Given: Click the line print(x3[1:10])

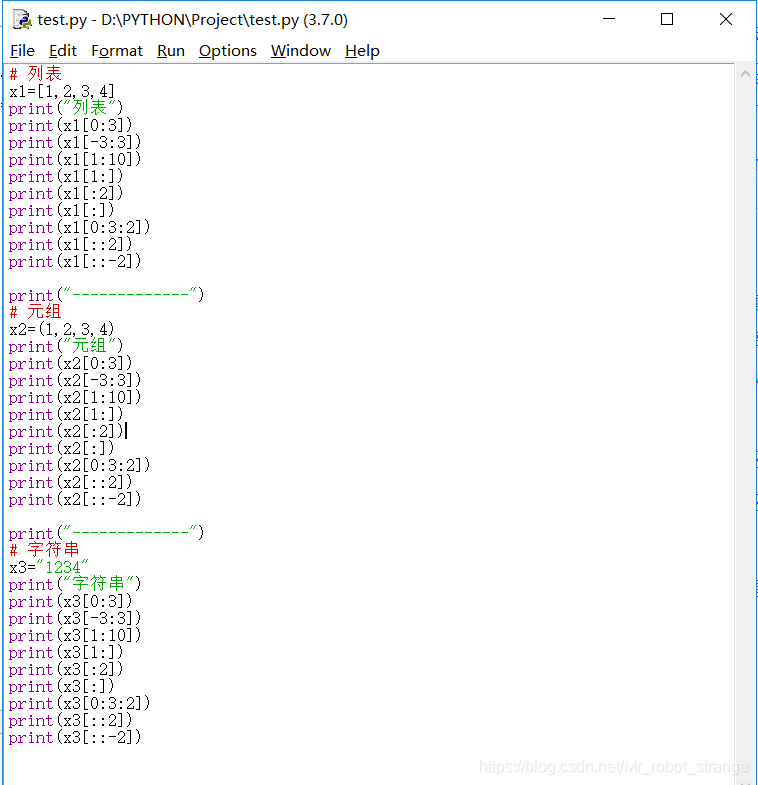Looking at the screenshot, I should [x=75, y=635].
